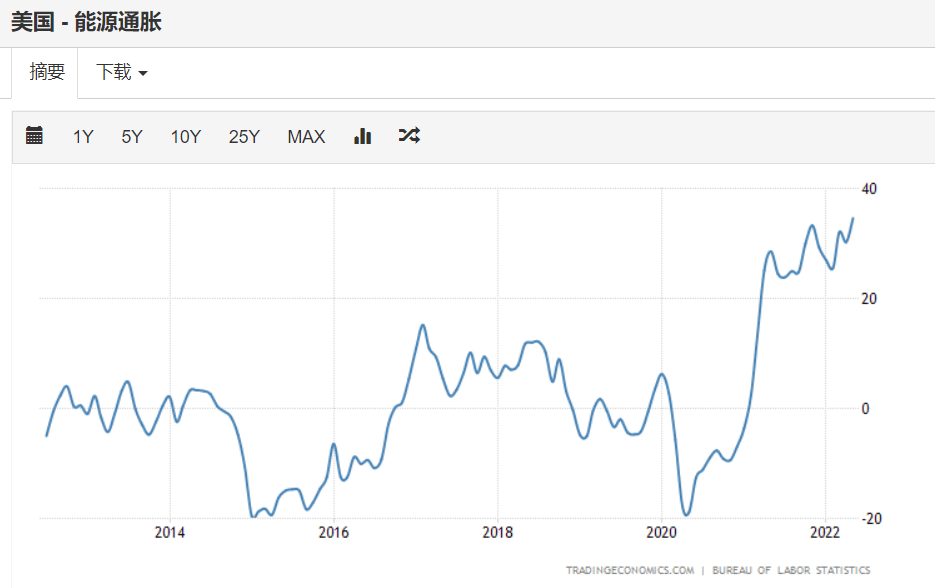Viewport: 935px width, 588px height.
Task: Switch chart type with bar chart icon
Action: point(363,136)
